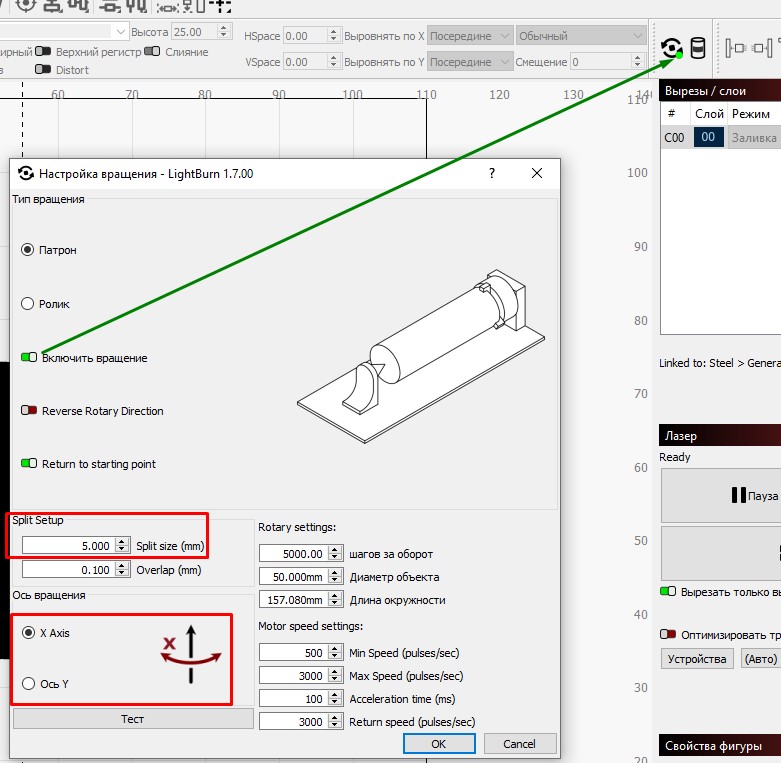781x763 pixels.
Task: Select the 00 layer color swatch
Action: [707, 138]
